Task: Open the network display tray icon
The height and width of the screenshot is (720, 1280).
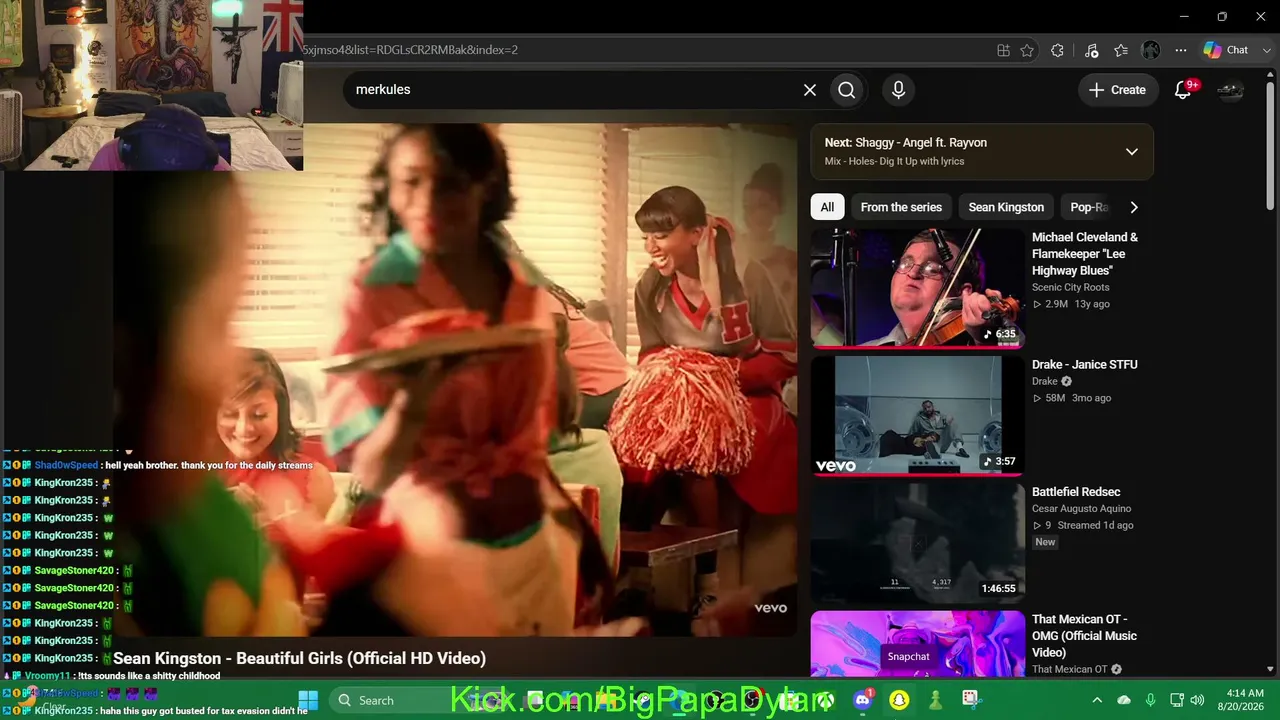Action: point(1177,700)
